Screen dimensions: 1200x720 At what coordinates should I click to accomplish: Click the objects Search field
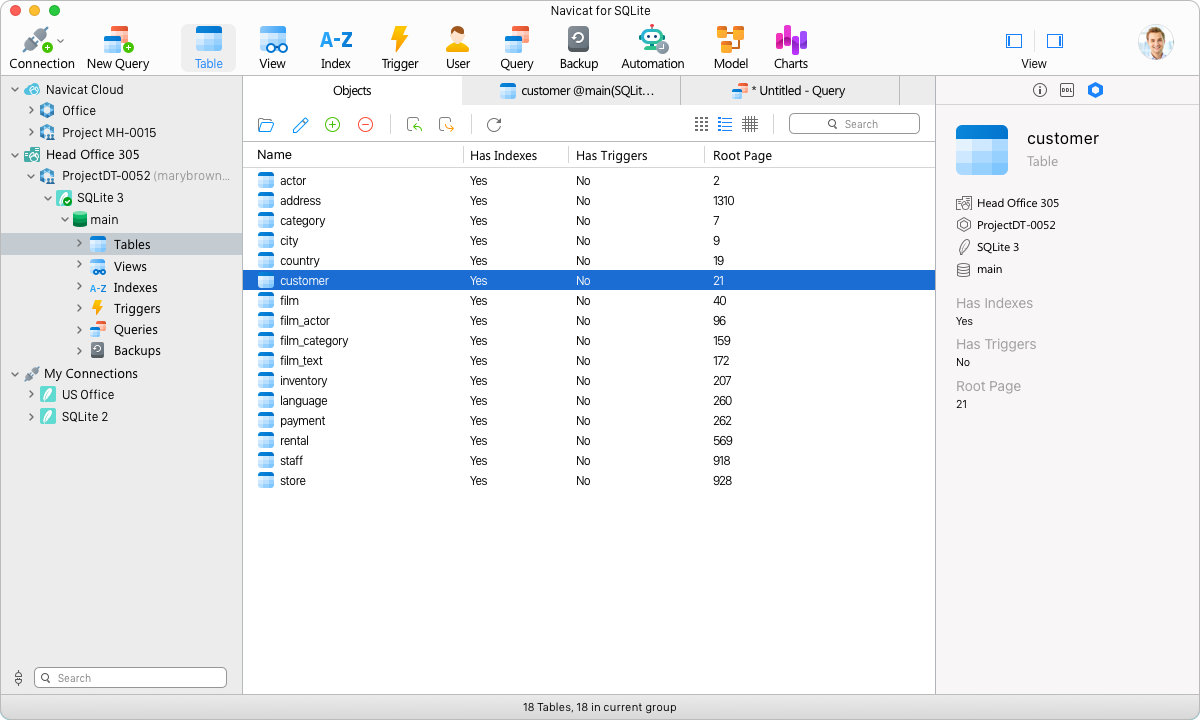(854, 124)
